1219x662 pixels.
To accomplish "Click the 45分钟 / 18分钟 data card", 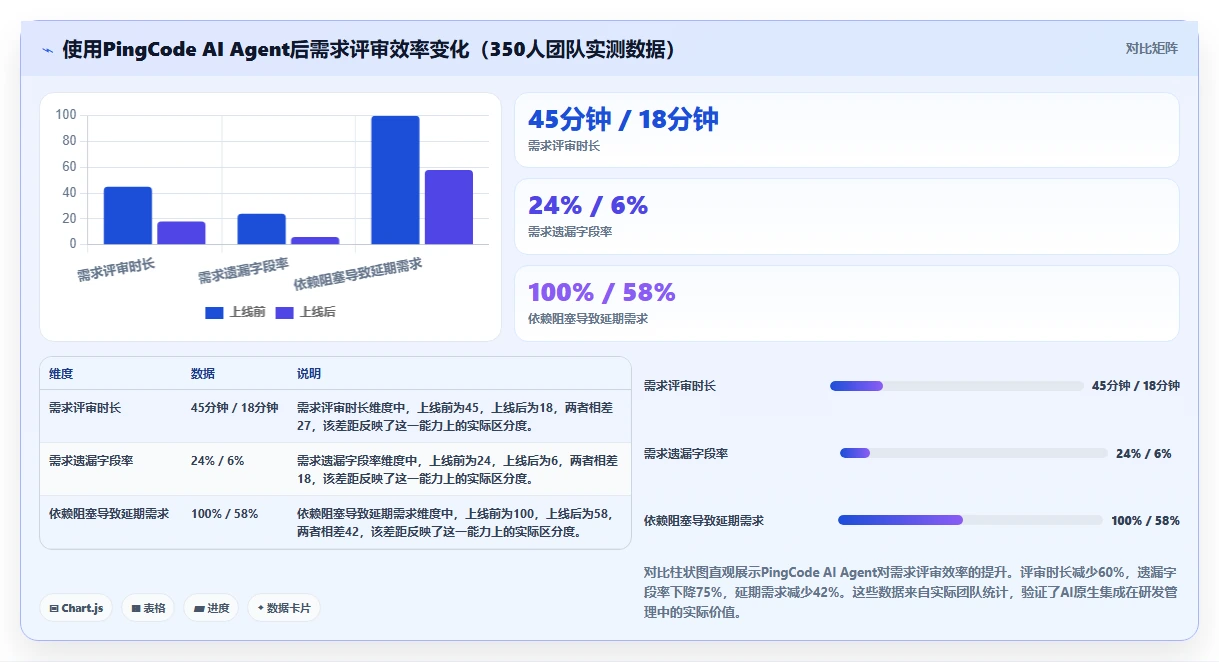I will click(847, 130).
